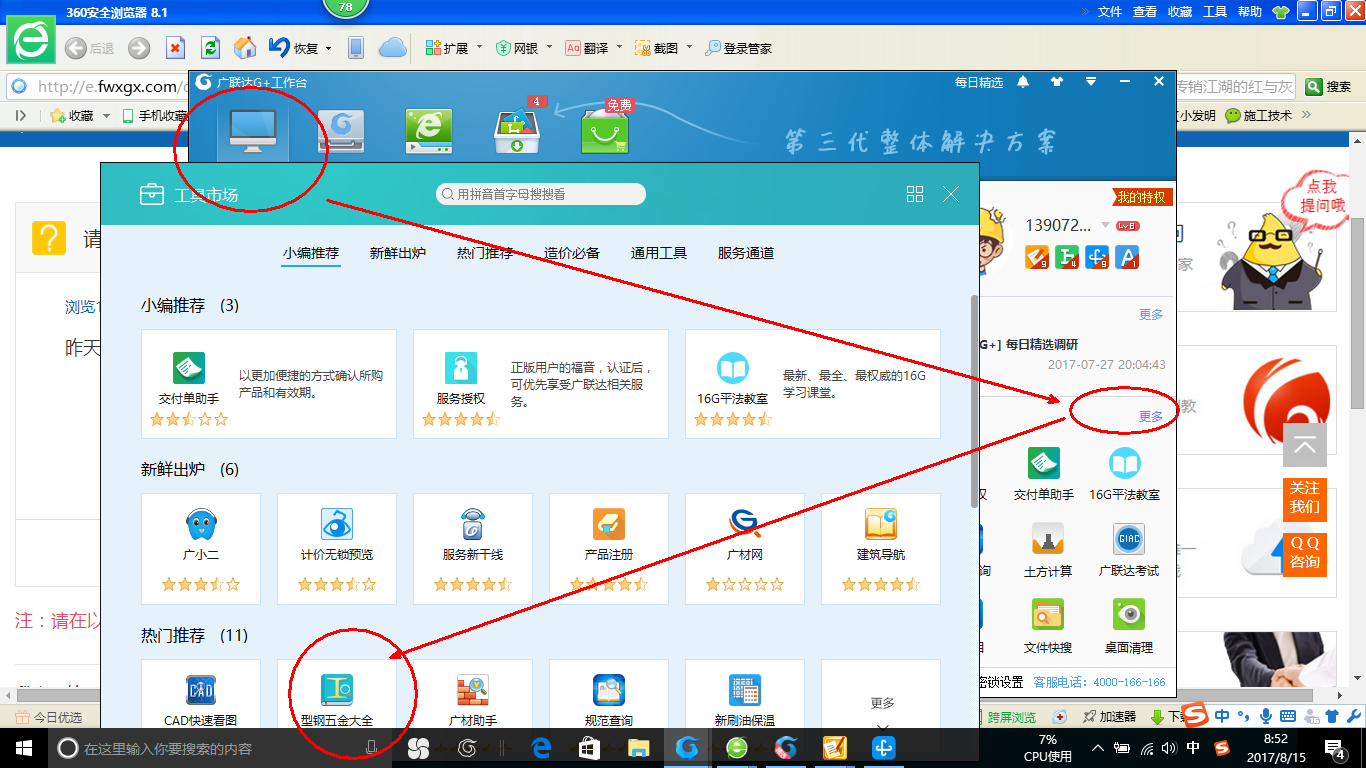Open the 交付单助手 card in 小编推荐
Screen dimensions: 1366x768
click(269, 383)
